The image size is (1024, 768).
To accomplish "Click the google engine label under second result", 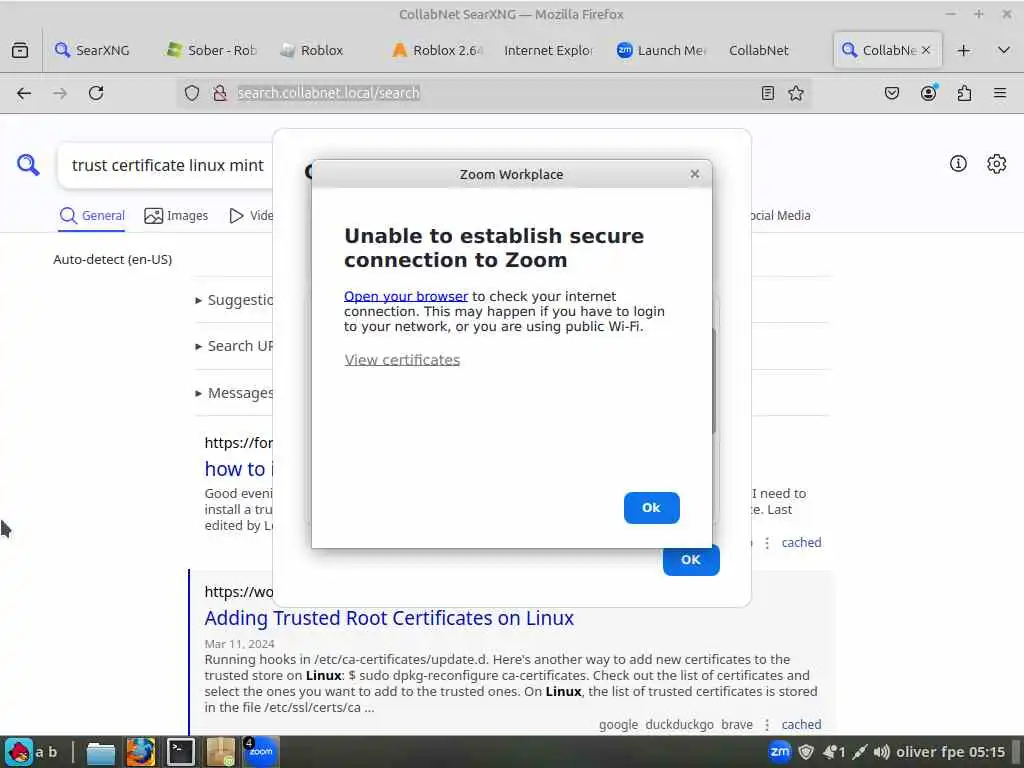I will [x=618, y=725].
